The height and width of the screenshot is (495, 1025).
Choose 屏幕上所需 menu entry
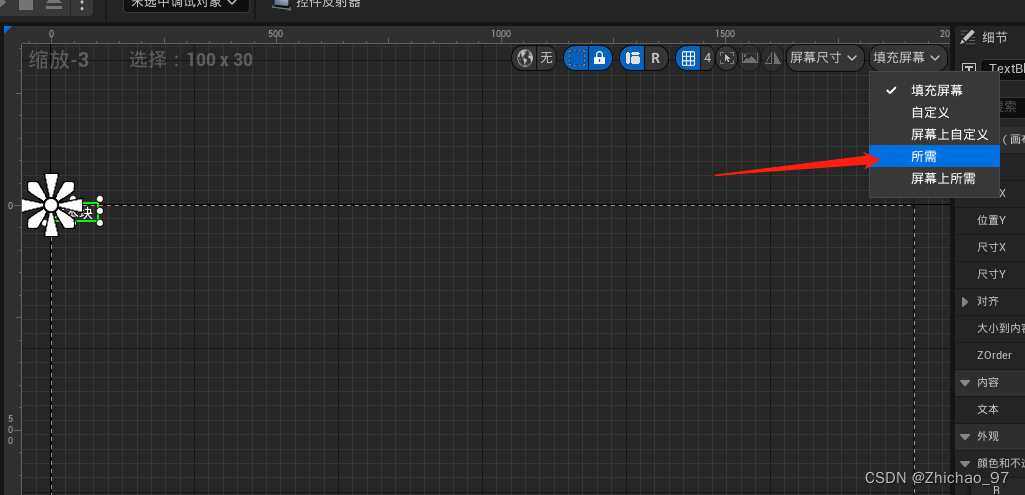934,179
